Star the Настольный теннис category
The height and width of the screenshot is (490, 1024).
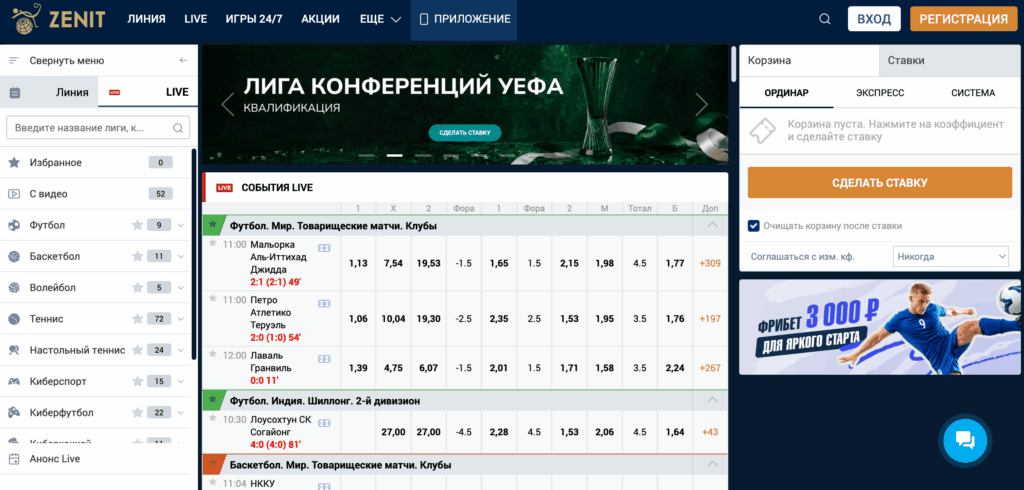[x=137, y=350]
